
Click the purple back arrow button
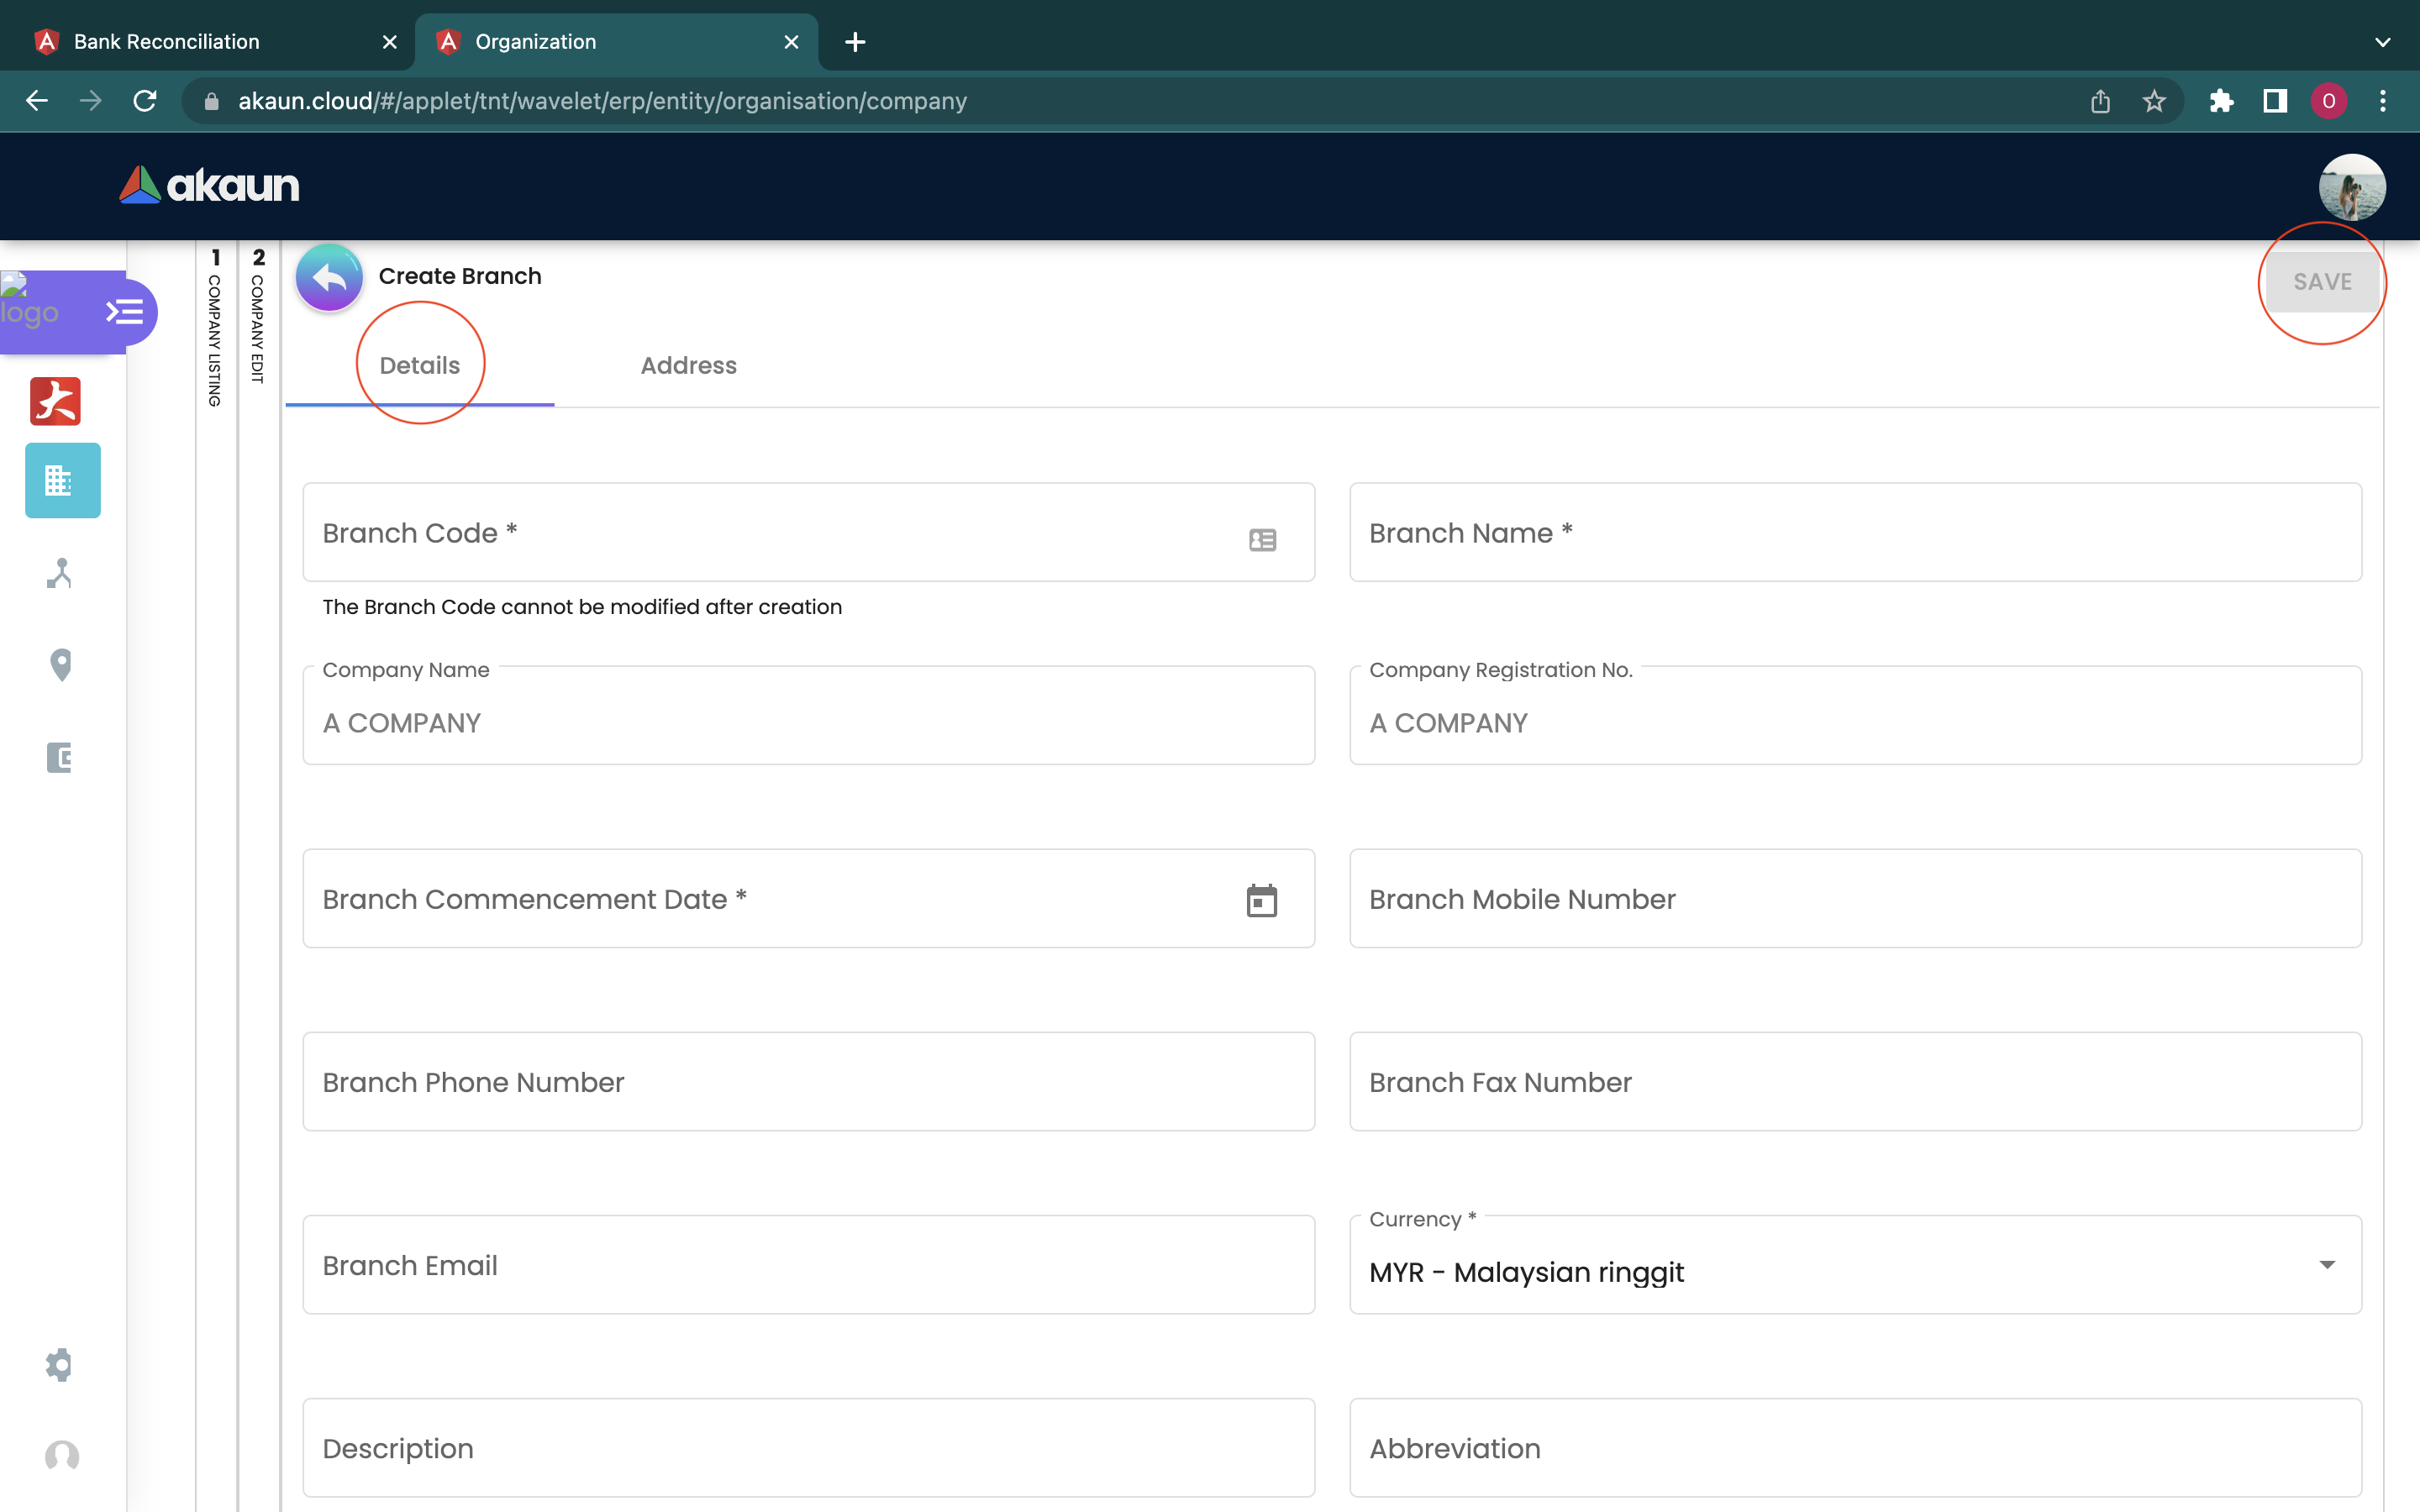tap(329, 277)
